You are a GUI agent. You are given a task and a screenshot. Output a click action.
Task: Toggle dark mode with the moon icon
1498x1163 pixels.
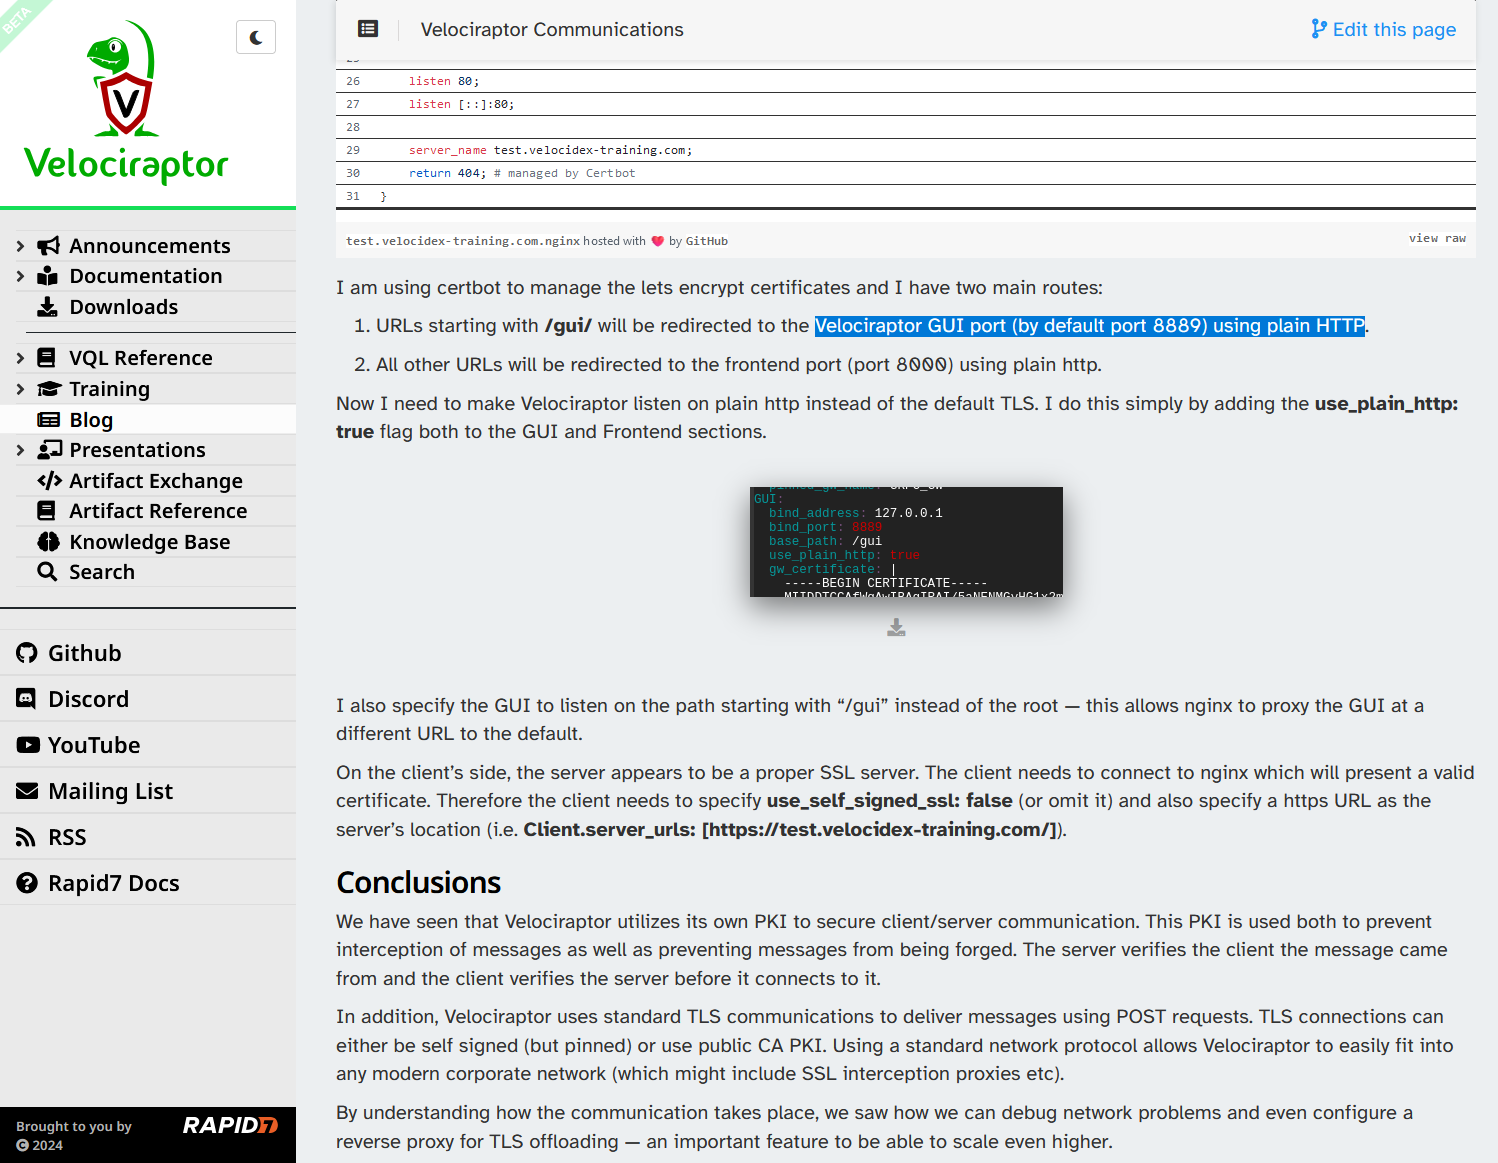coord(256,37)
